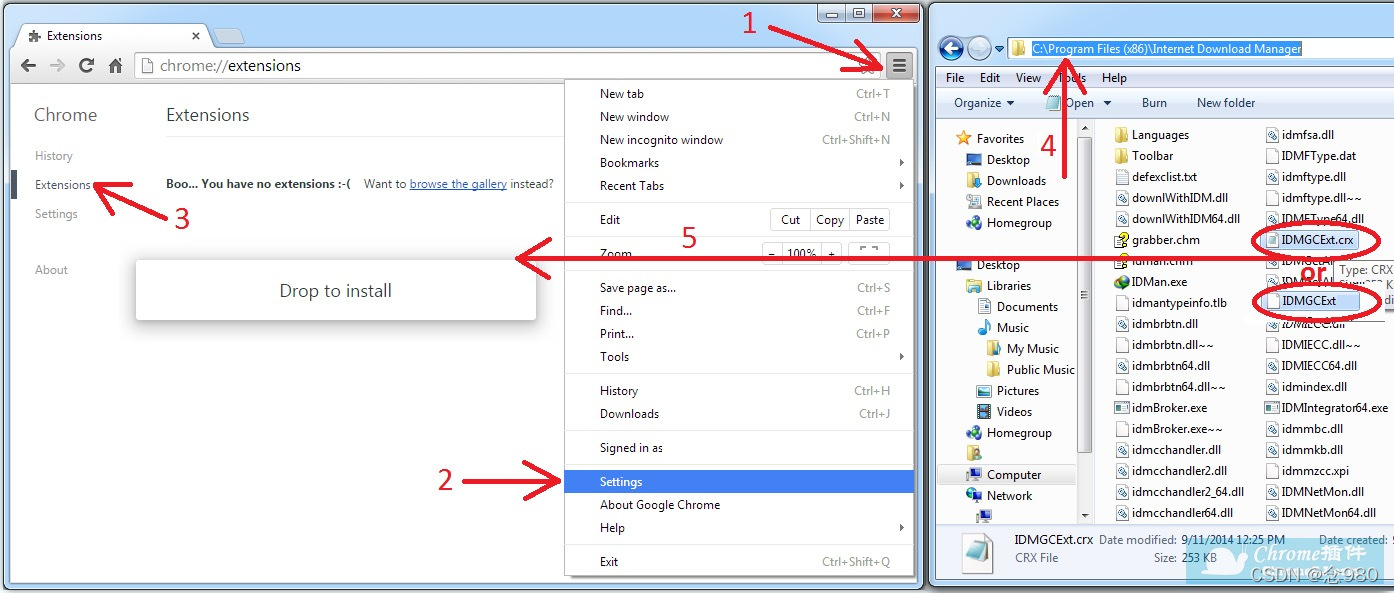1394x594 pixels.
Task: Expand the Organize dropdown
Action: [x=984, y=103]
